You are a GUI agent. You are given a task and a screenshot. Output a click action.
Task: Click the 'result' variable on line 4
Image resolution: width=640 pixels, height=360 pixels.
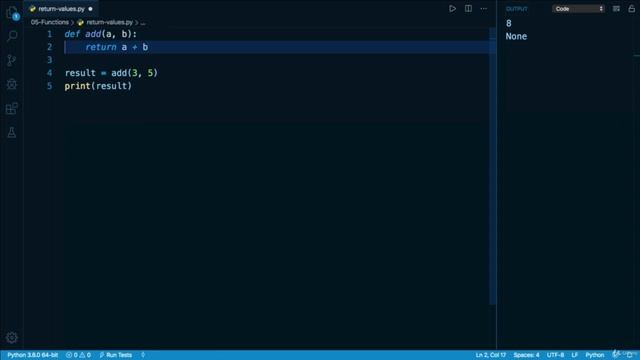click(x=80, y=73)
